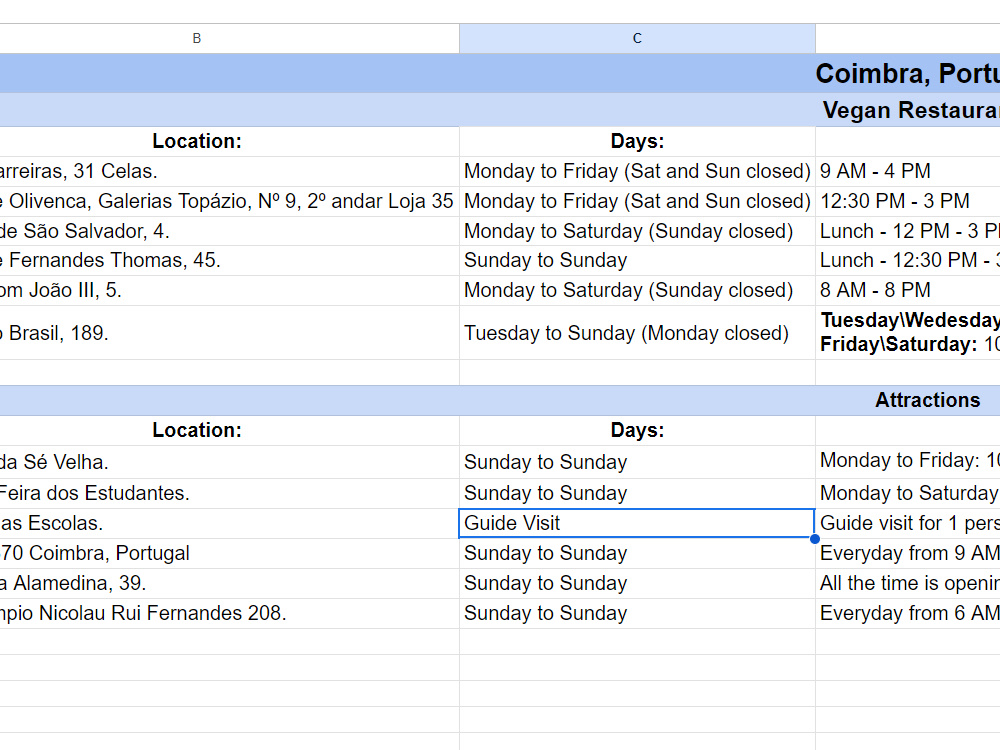Select column C header

637,38
